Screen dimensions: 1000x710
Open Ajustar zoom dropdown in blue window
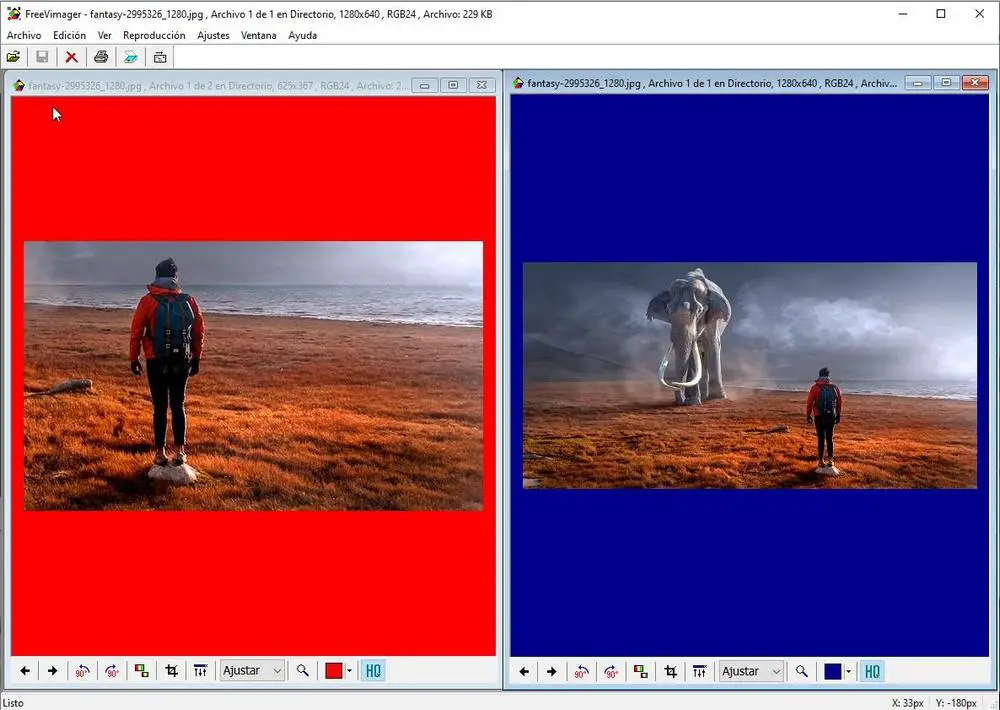(x=751, y=671)
